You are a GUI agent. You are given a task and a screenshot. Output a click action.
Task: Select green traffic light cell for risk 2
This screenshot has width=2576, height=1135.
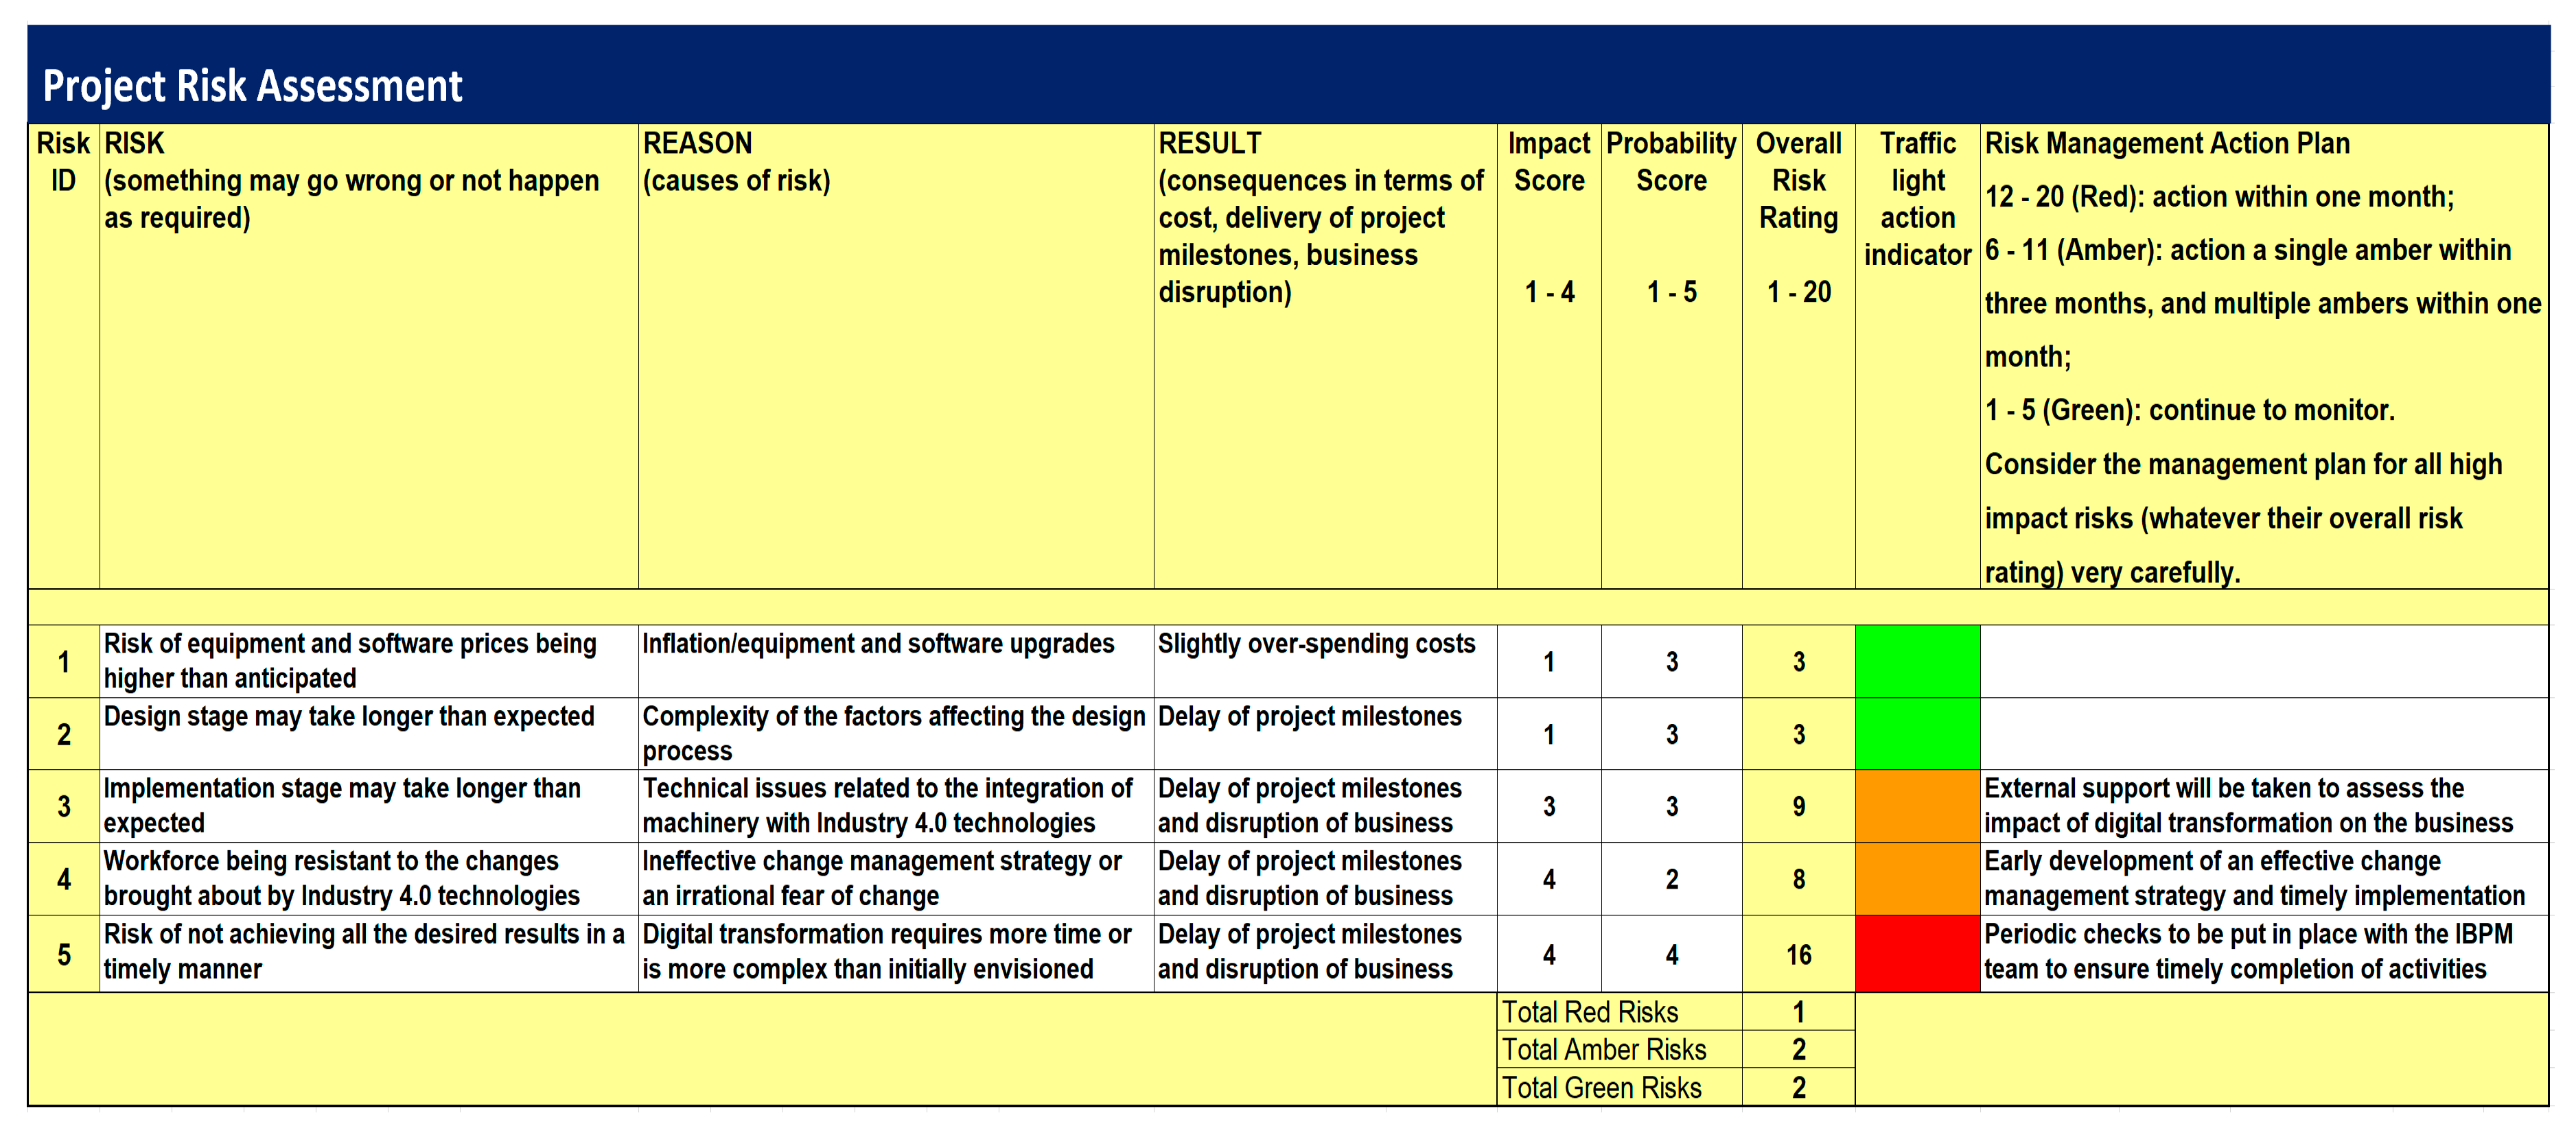click(x=1916, y=733)
